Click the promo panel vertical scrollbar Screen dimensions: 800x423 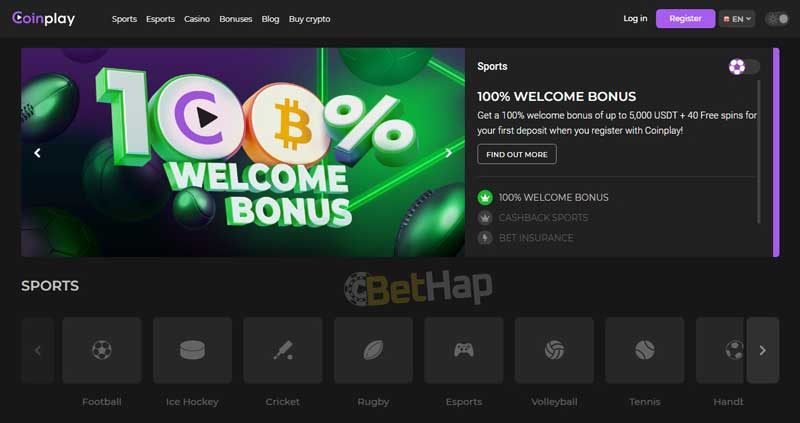point(759,152)
